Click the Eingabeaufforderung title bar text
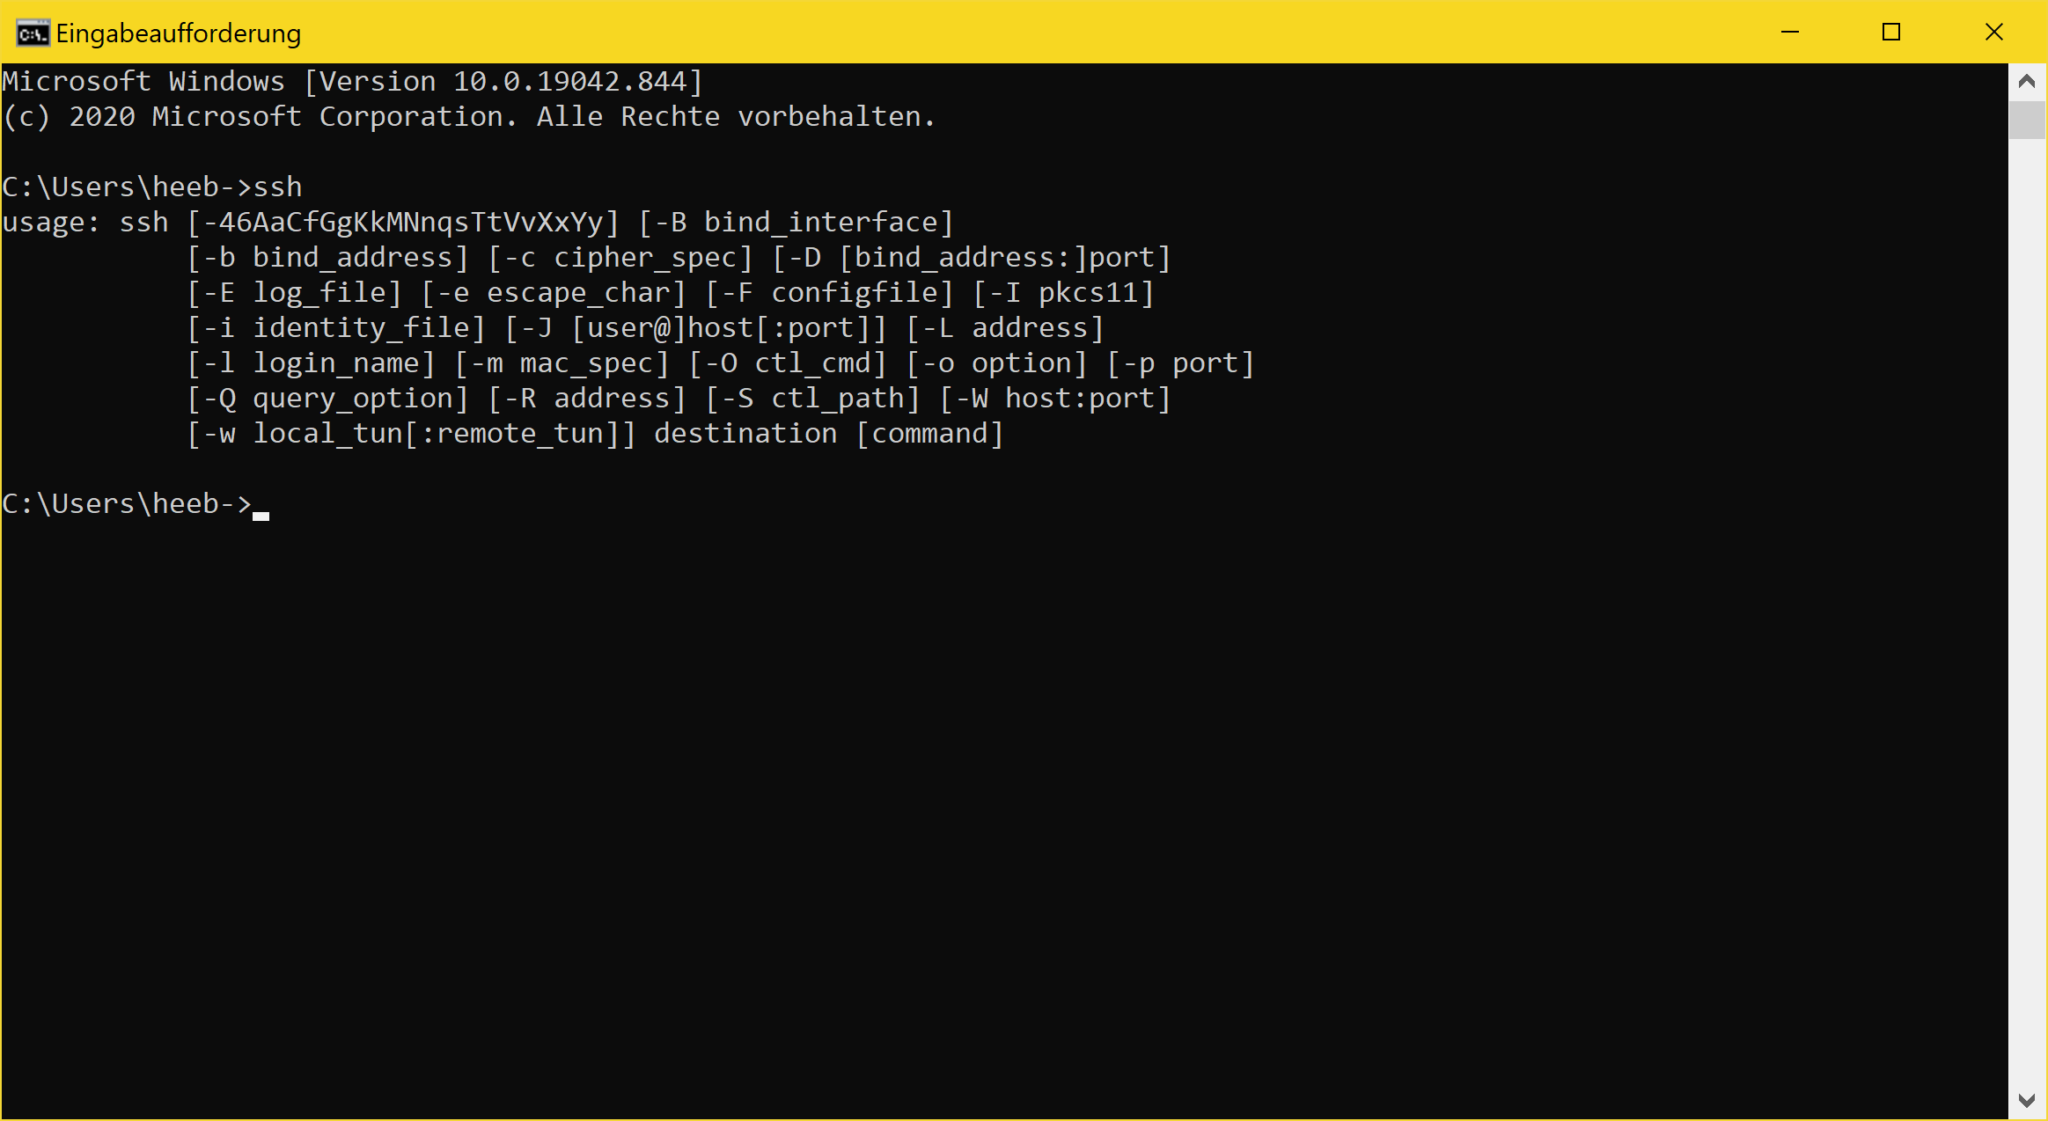Image resolution: width=2048 pixels, height=1121 pixels. tap(180, 32)
